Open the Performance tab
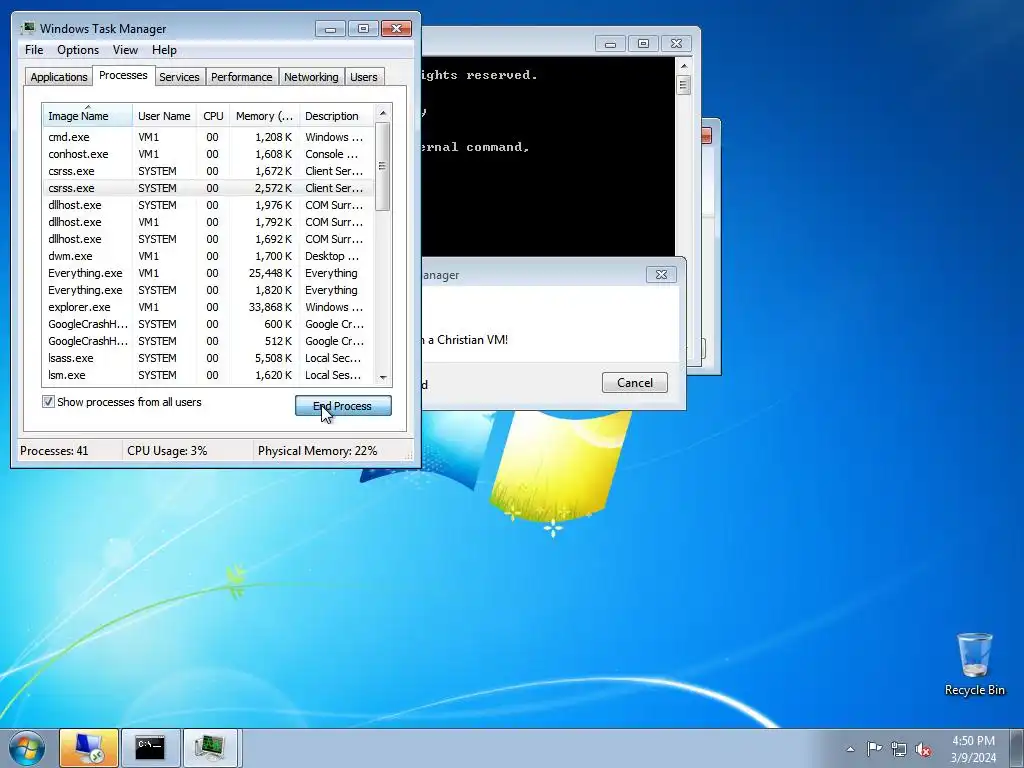The width and height of the screenshot is (1024, 768). [242, 77]
